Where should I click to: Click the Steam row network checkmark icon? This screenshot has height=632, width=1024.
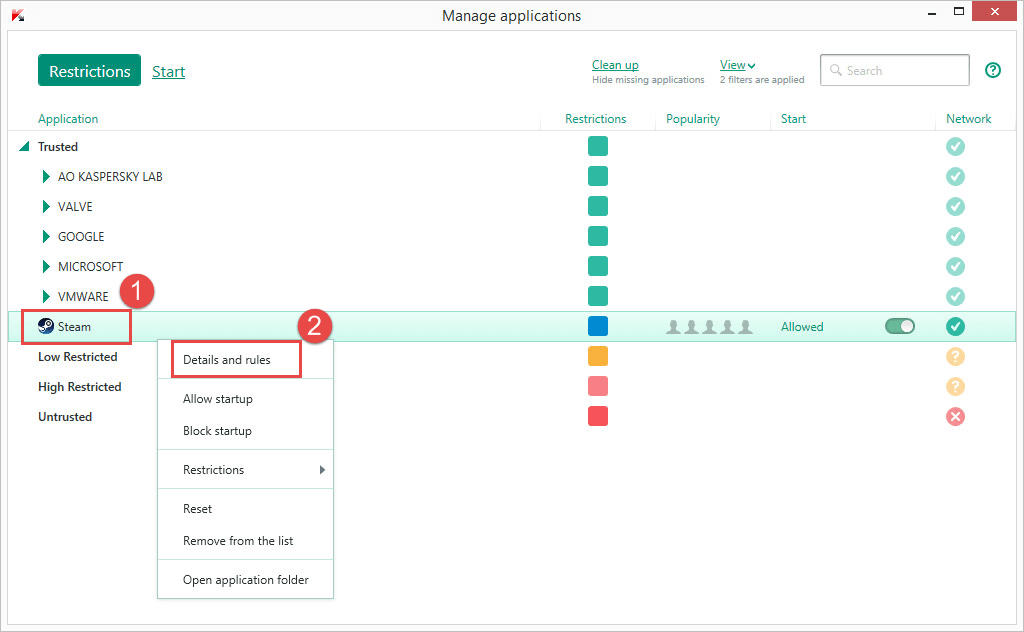coord(955,326)
